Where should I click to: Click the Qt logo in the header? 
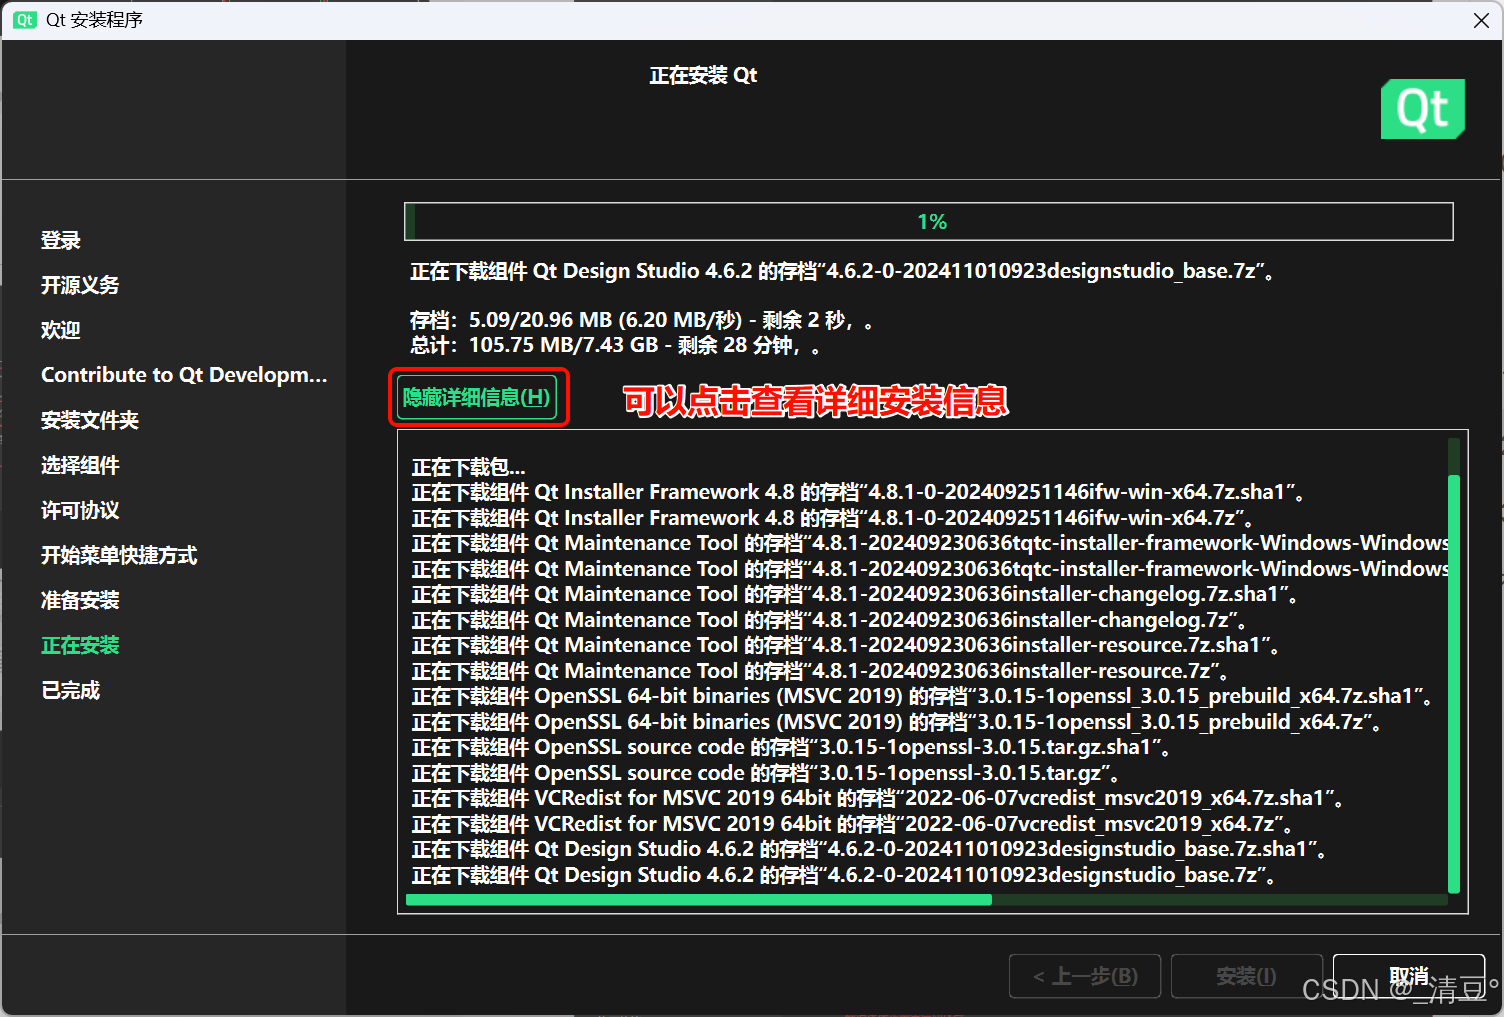(x=1422, y=109)
